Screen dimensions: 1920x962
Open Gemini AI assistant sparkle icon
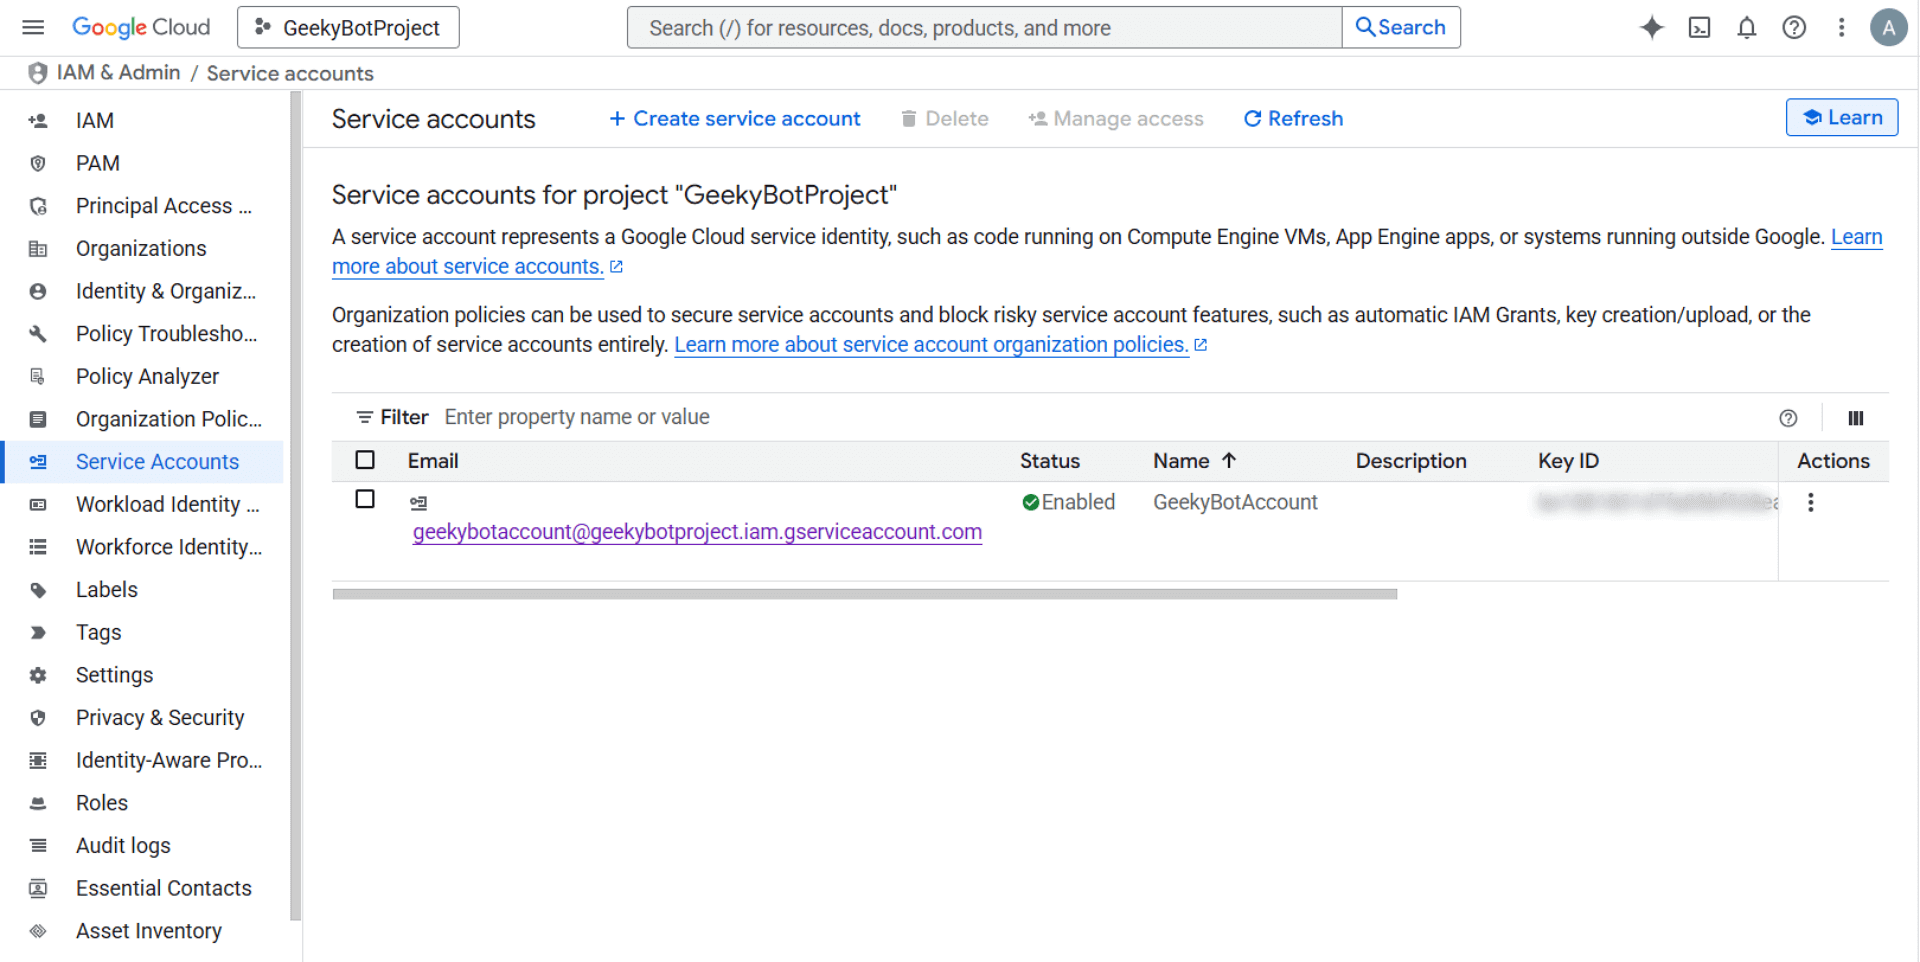1652,27
